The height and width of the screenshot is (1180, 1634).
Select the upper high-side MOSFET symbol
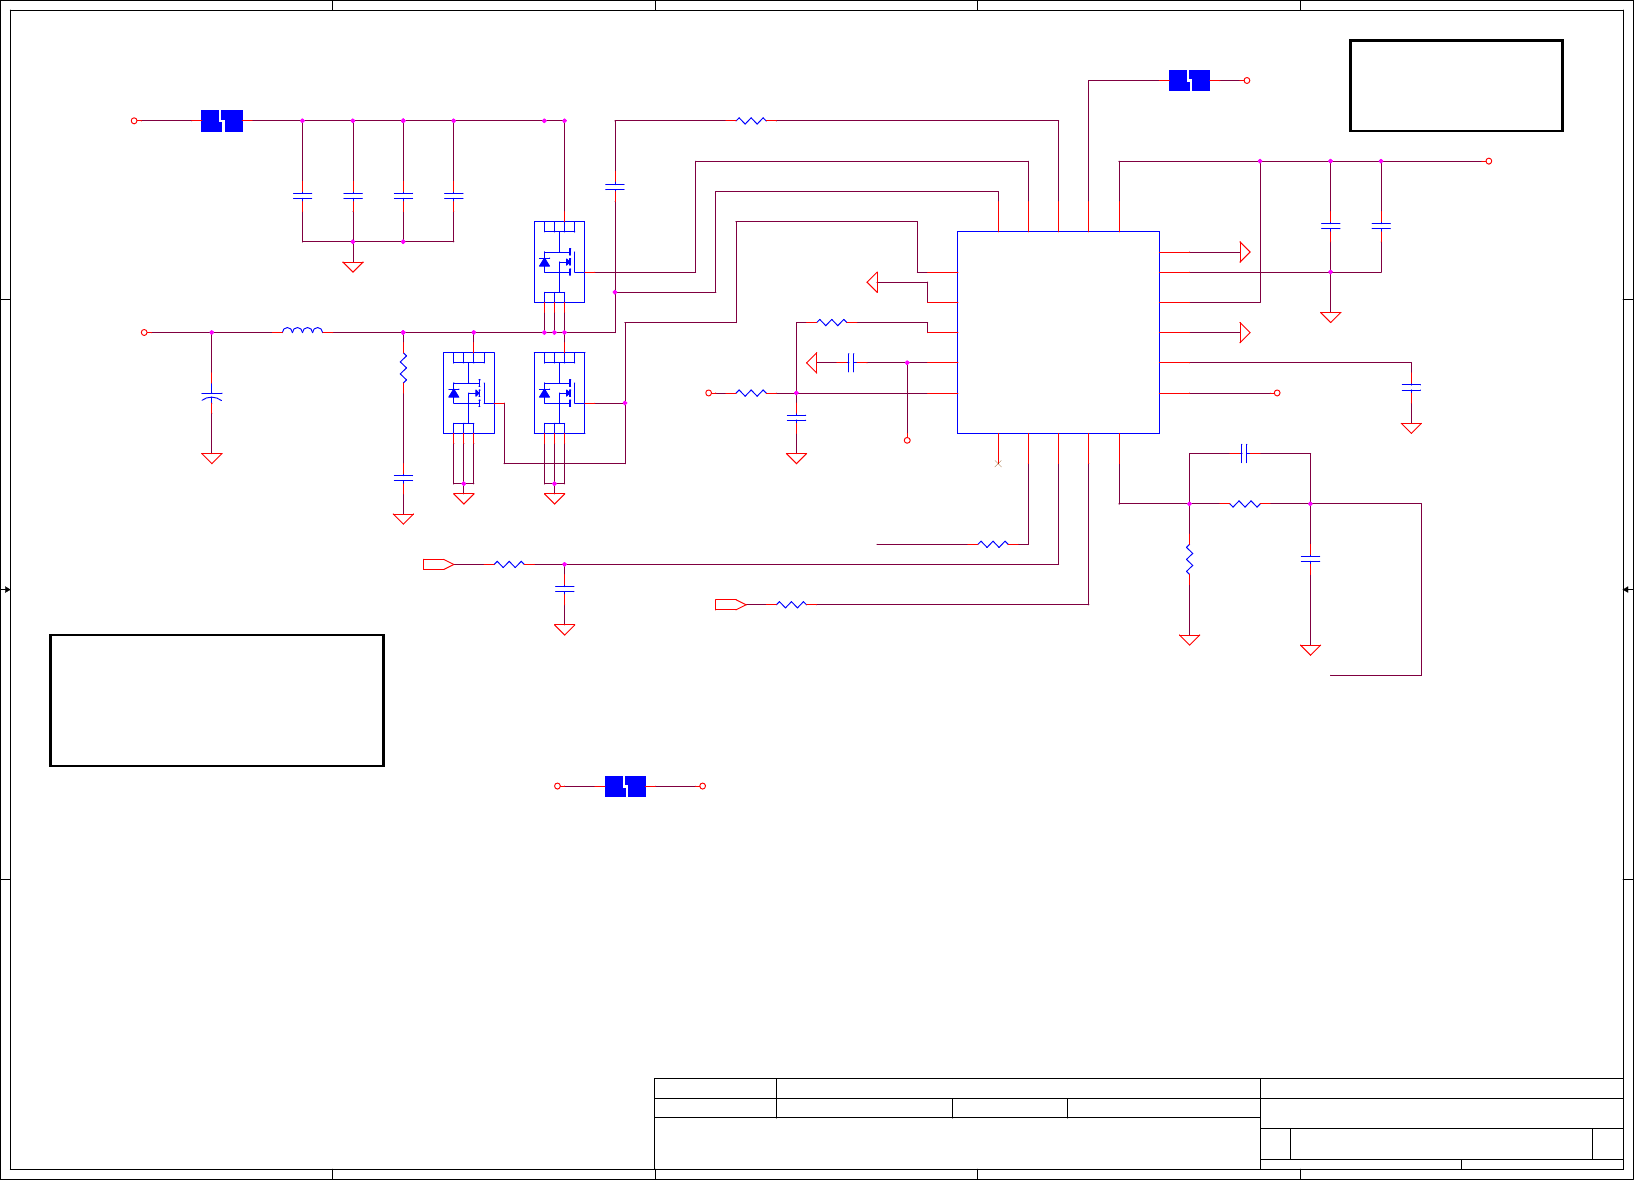tap(559, 262)
